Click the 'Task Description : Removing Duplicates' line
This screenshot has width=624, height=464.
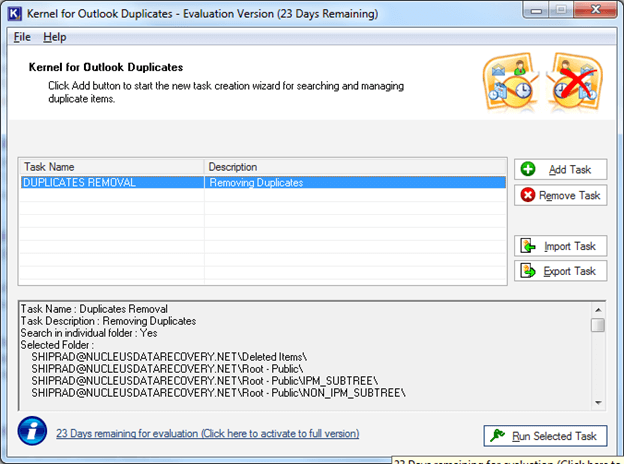coord(108,321)
